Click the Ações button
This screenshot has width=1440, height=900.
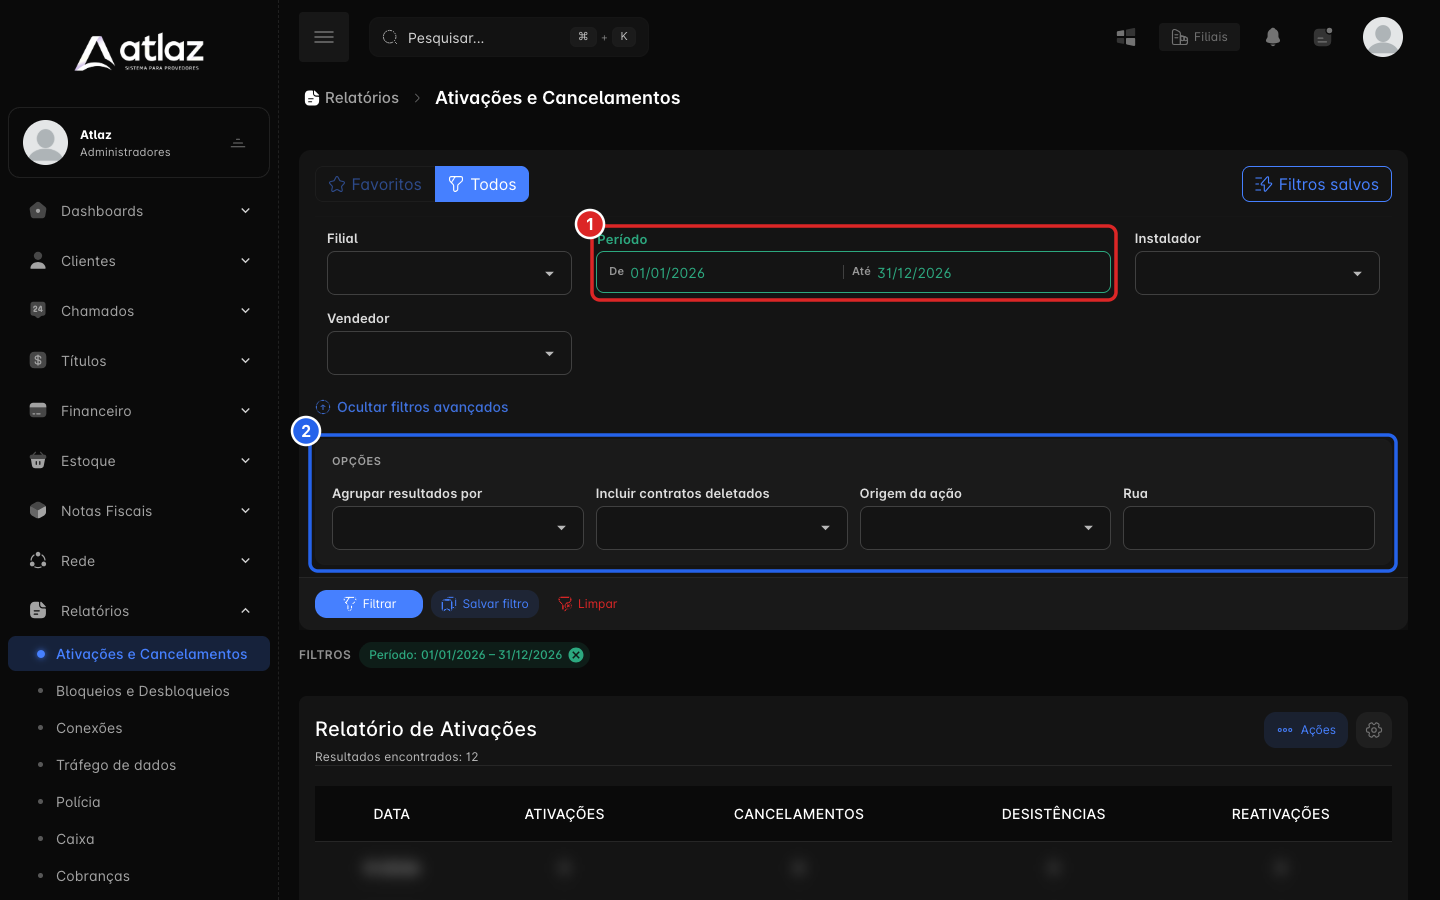1306,730
